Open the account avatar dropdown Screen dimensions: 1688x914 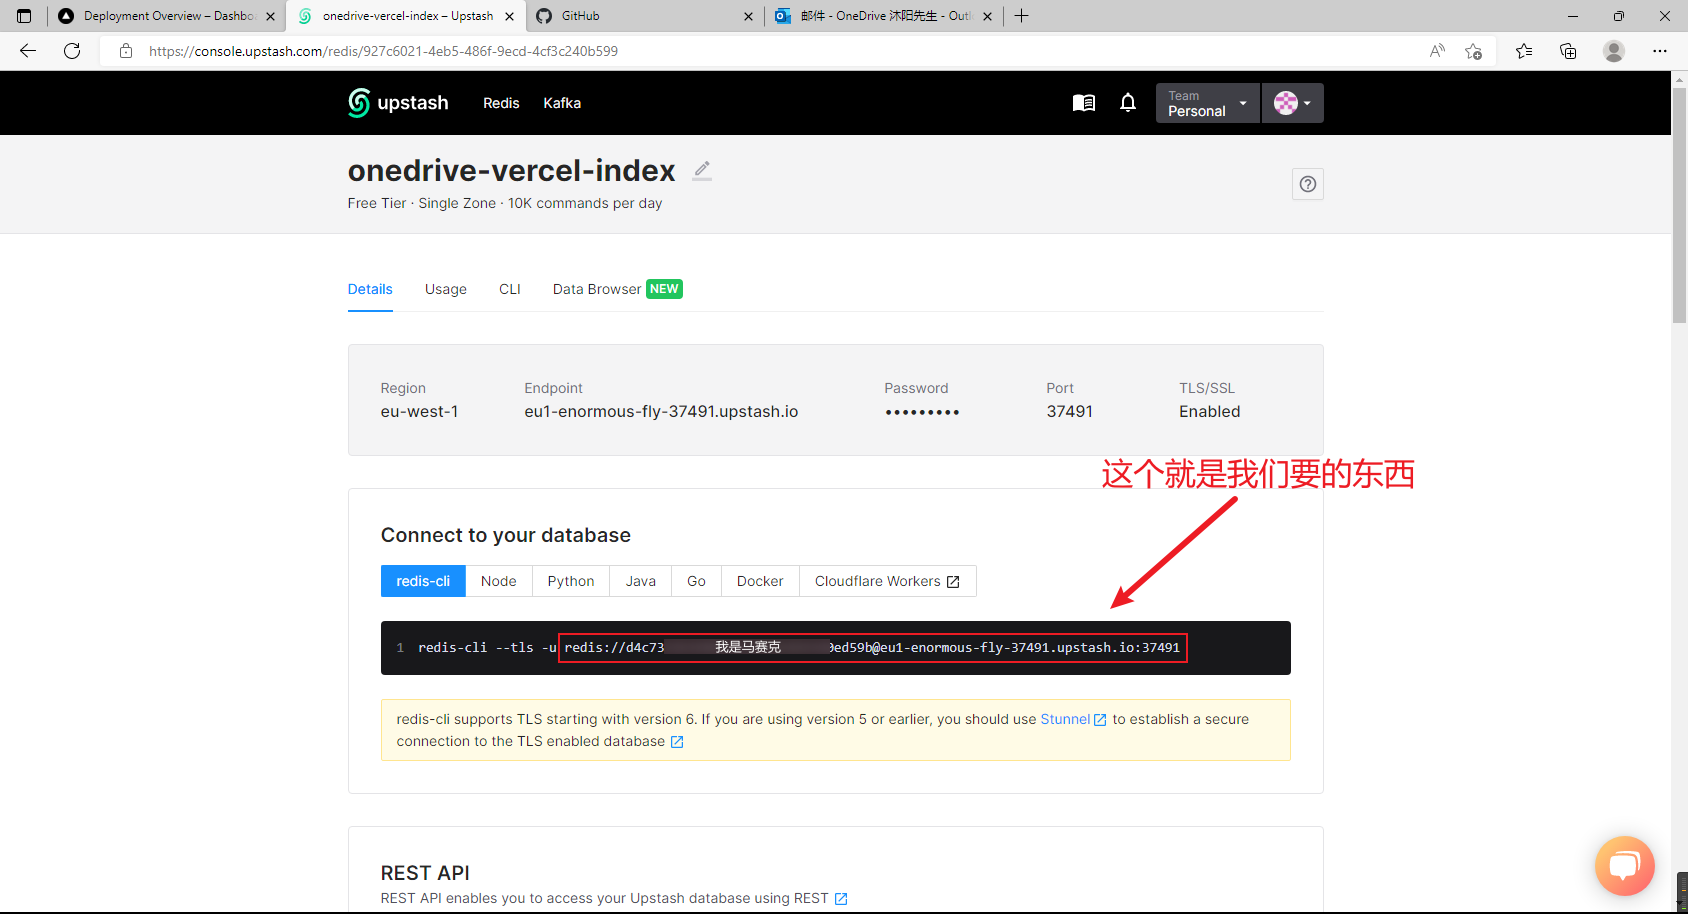1291,102
